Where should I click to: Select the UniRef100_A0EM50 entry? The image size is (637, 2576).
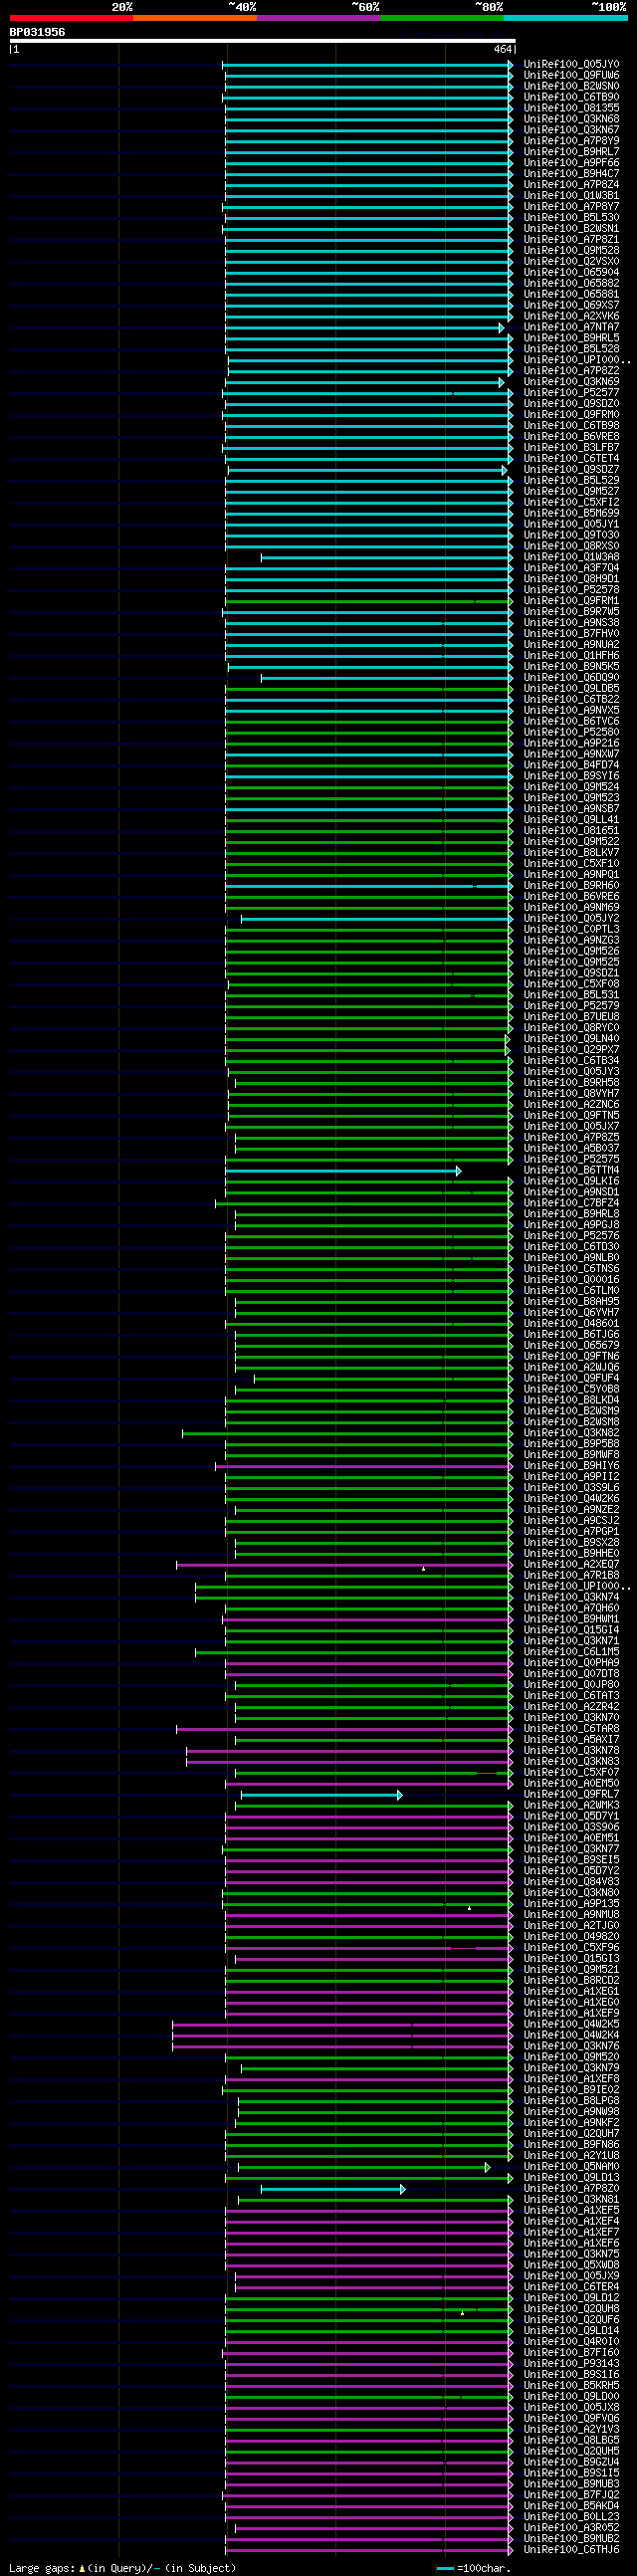pyautogui.click(x=571, y=1784)
